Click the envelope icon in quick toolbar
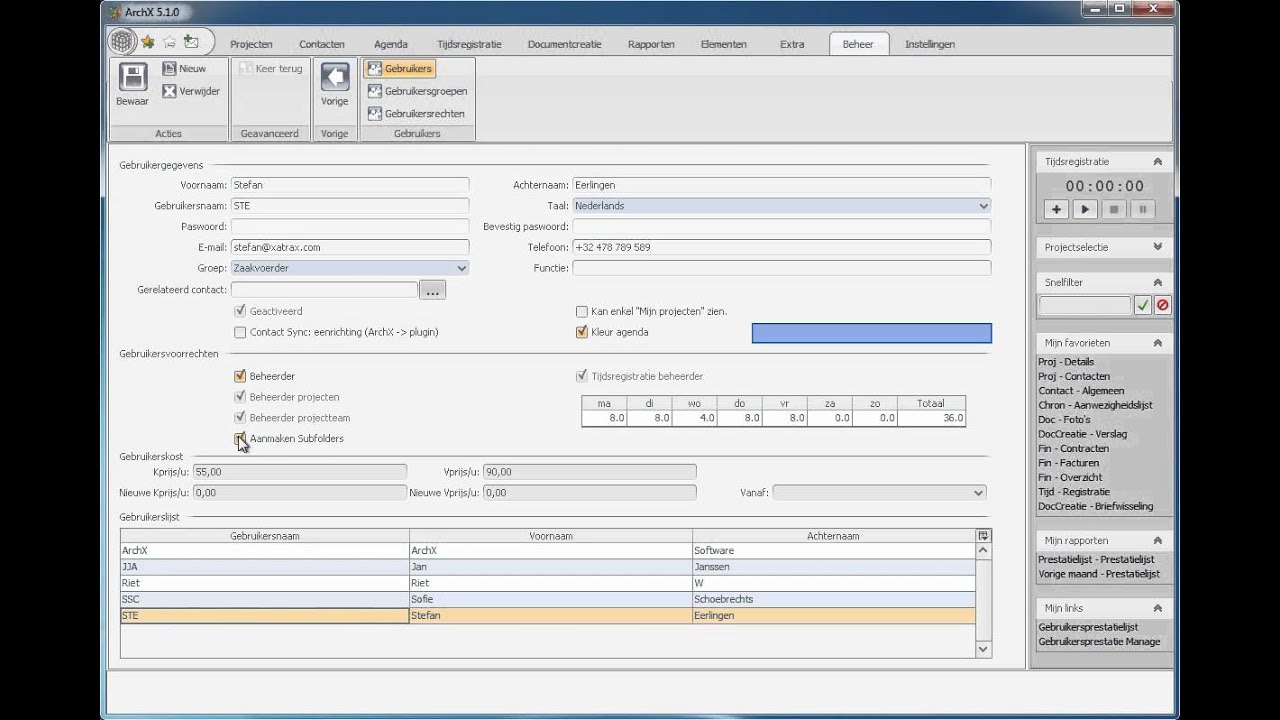This screenshot has width=1280, height=720. pos(191,42)
